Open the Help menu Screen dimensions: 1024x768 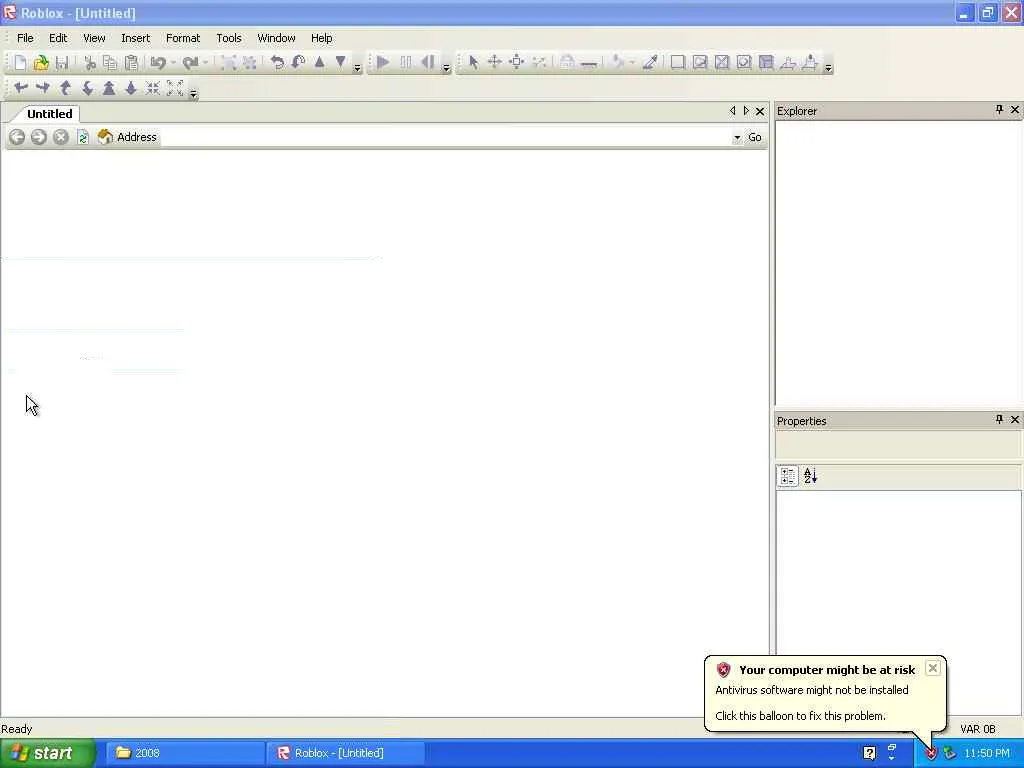click(x=321, y=38)
